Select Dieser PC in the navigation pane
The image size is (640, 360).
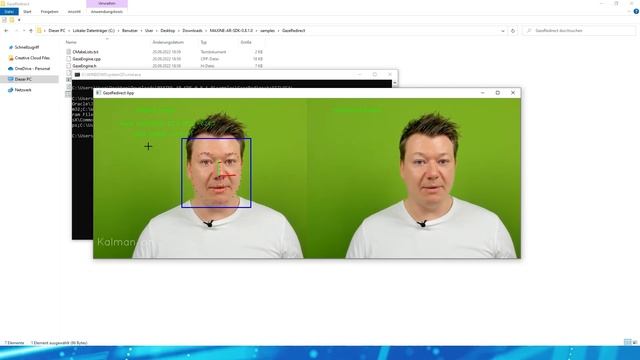23,79
